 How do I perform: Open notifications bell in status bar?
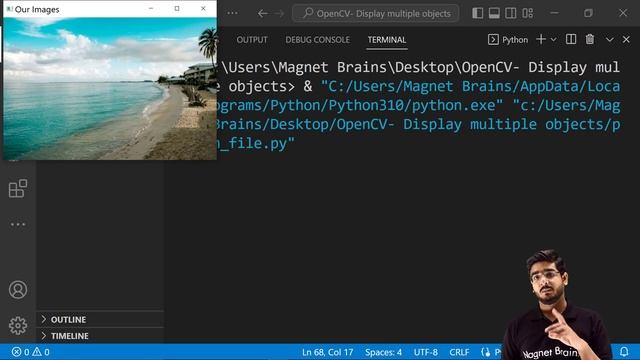(624, 351)
